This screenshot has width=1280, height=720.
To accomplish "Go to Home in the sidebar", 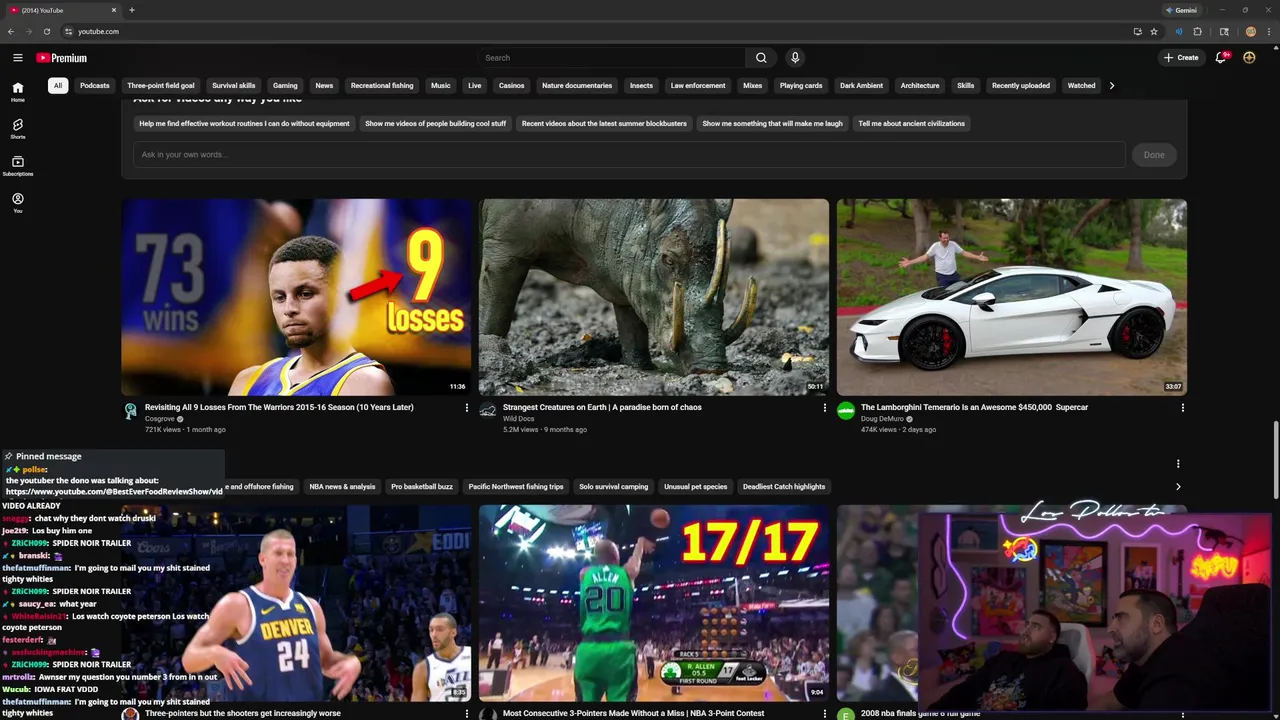I will click(17, 92).
